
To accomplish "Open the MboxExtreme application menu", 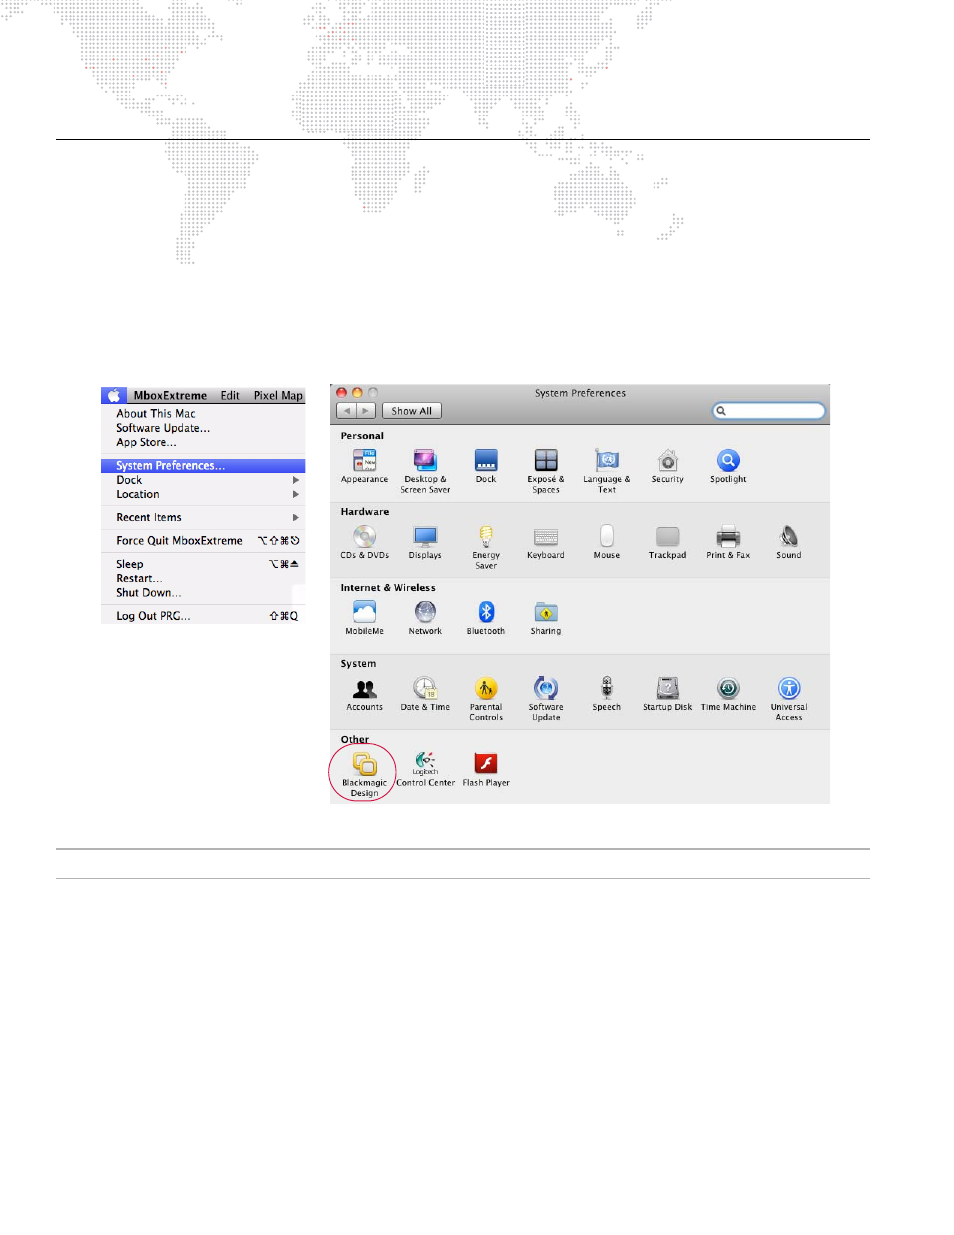I will pos(170,395).
